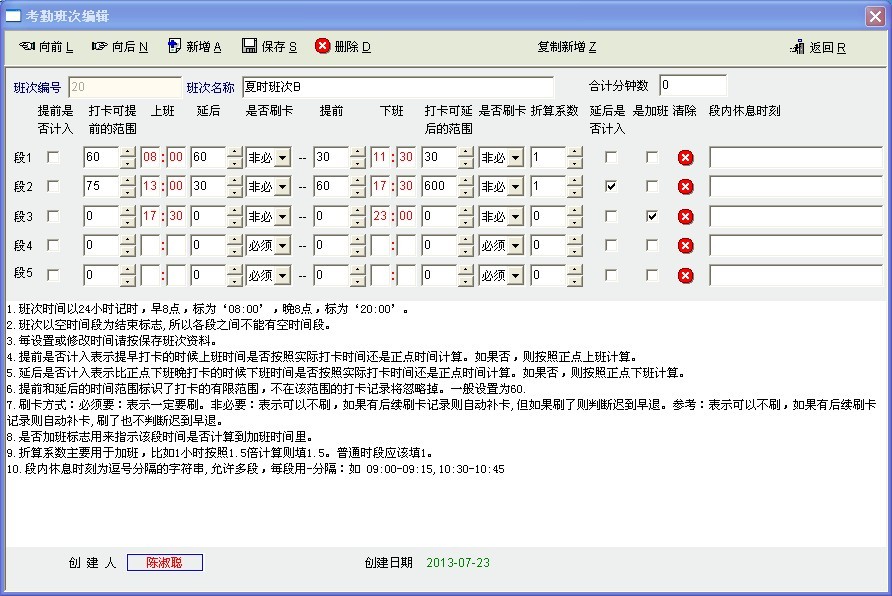The height and width of the screenshot is (596, 892).
Task: Click the 保存 floppy disk icon
Action: coord(249,46)
